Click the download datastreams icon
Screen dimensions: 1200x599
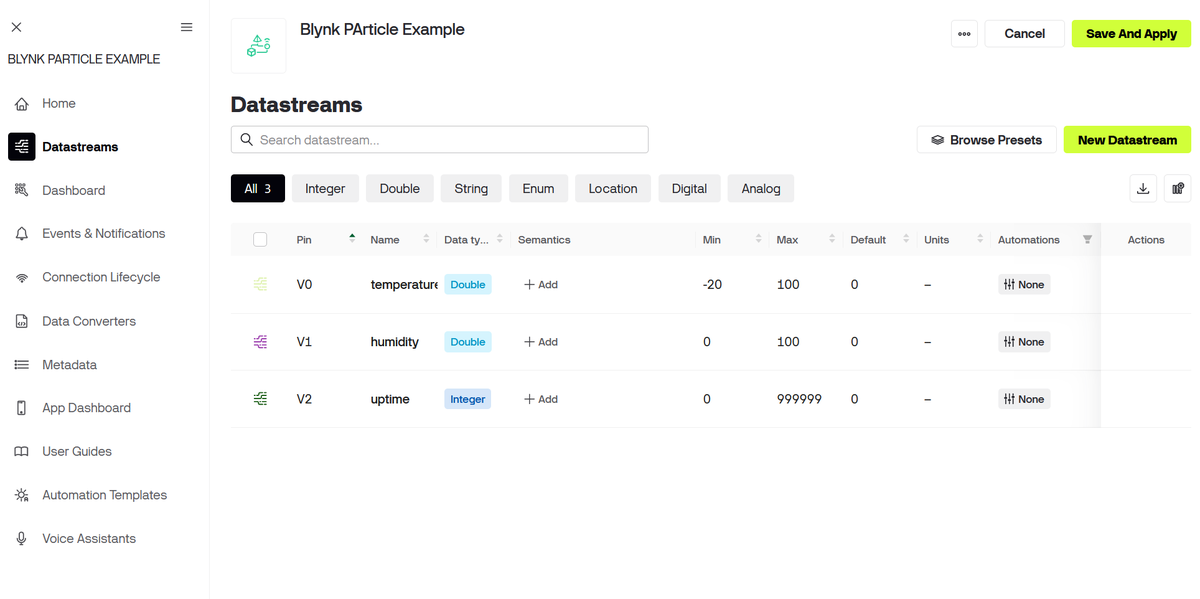[1143, 188]
